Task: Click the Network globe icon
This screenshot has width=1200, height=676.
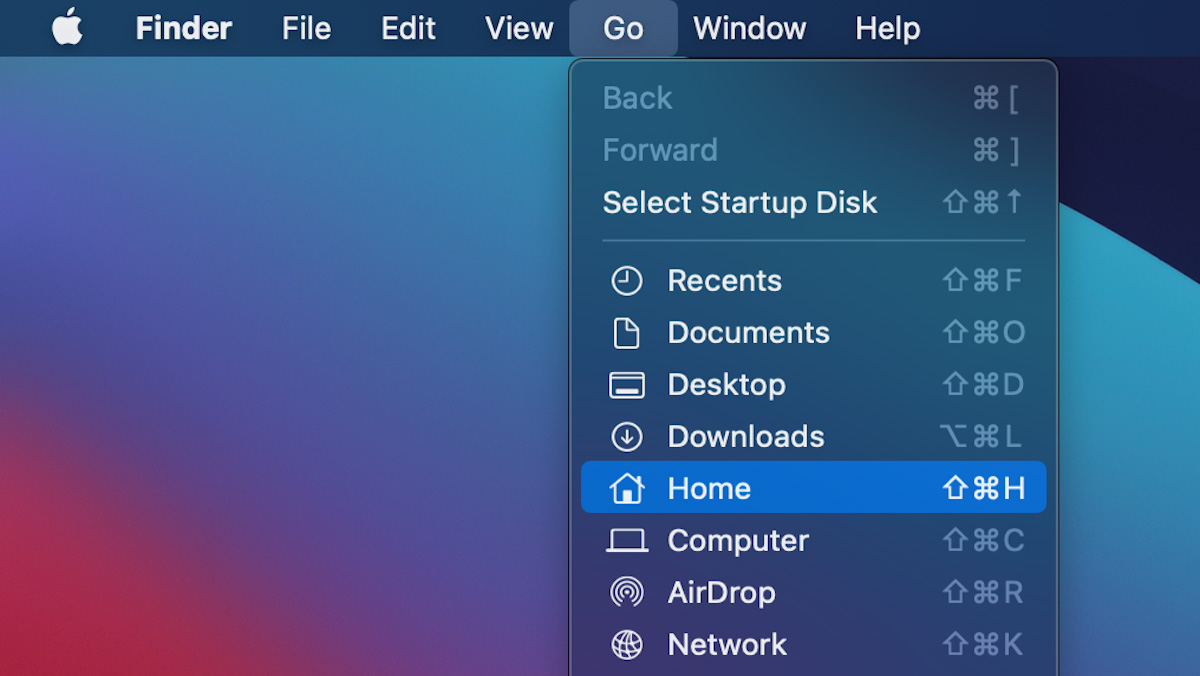Action: [627, 645]
